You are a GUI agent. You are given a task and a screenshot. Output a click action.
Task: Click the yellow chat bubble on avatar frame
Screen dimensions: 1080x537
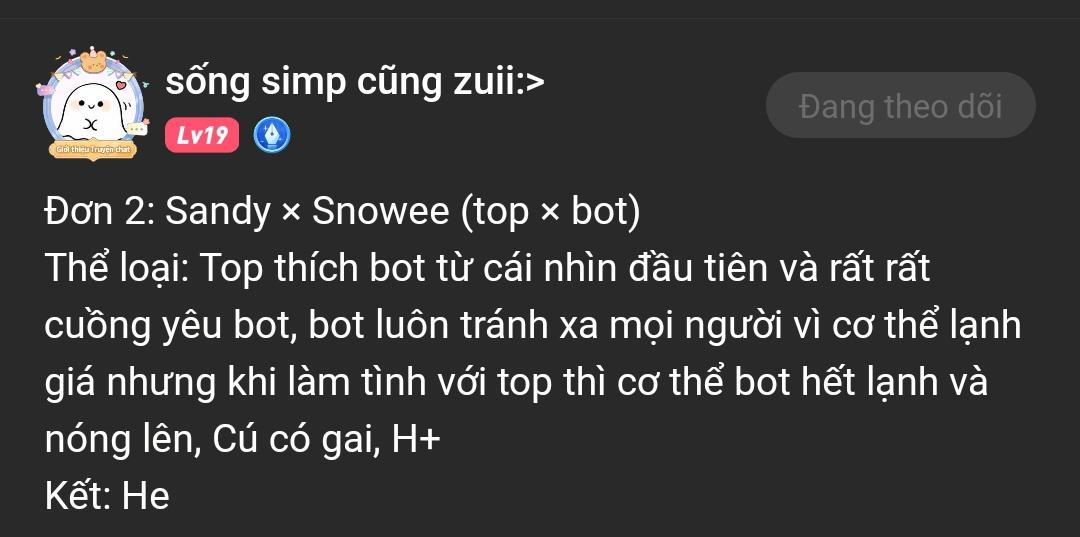[138, 128]
